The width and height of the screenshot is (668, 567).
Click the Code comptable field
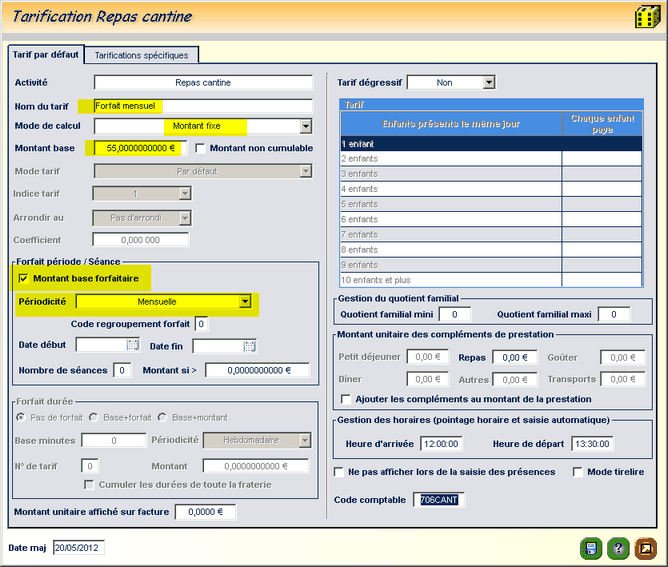[438, 500]
